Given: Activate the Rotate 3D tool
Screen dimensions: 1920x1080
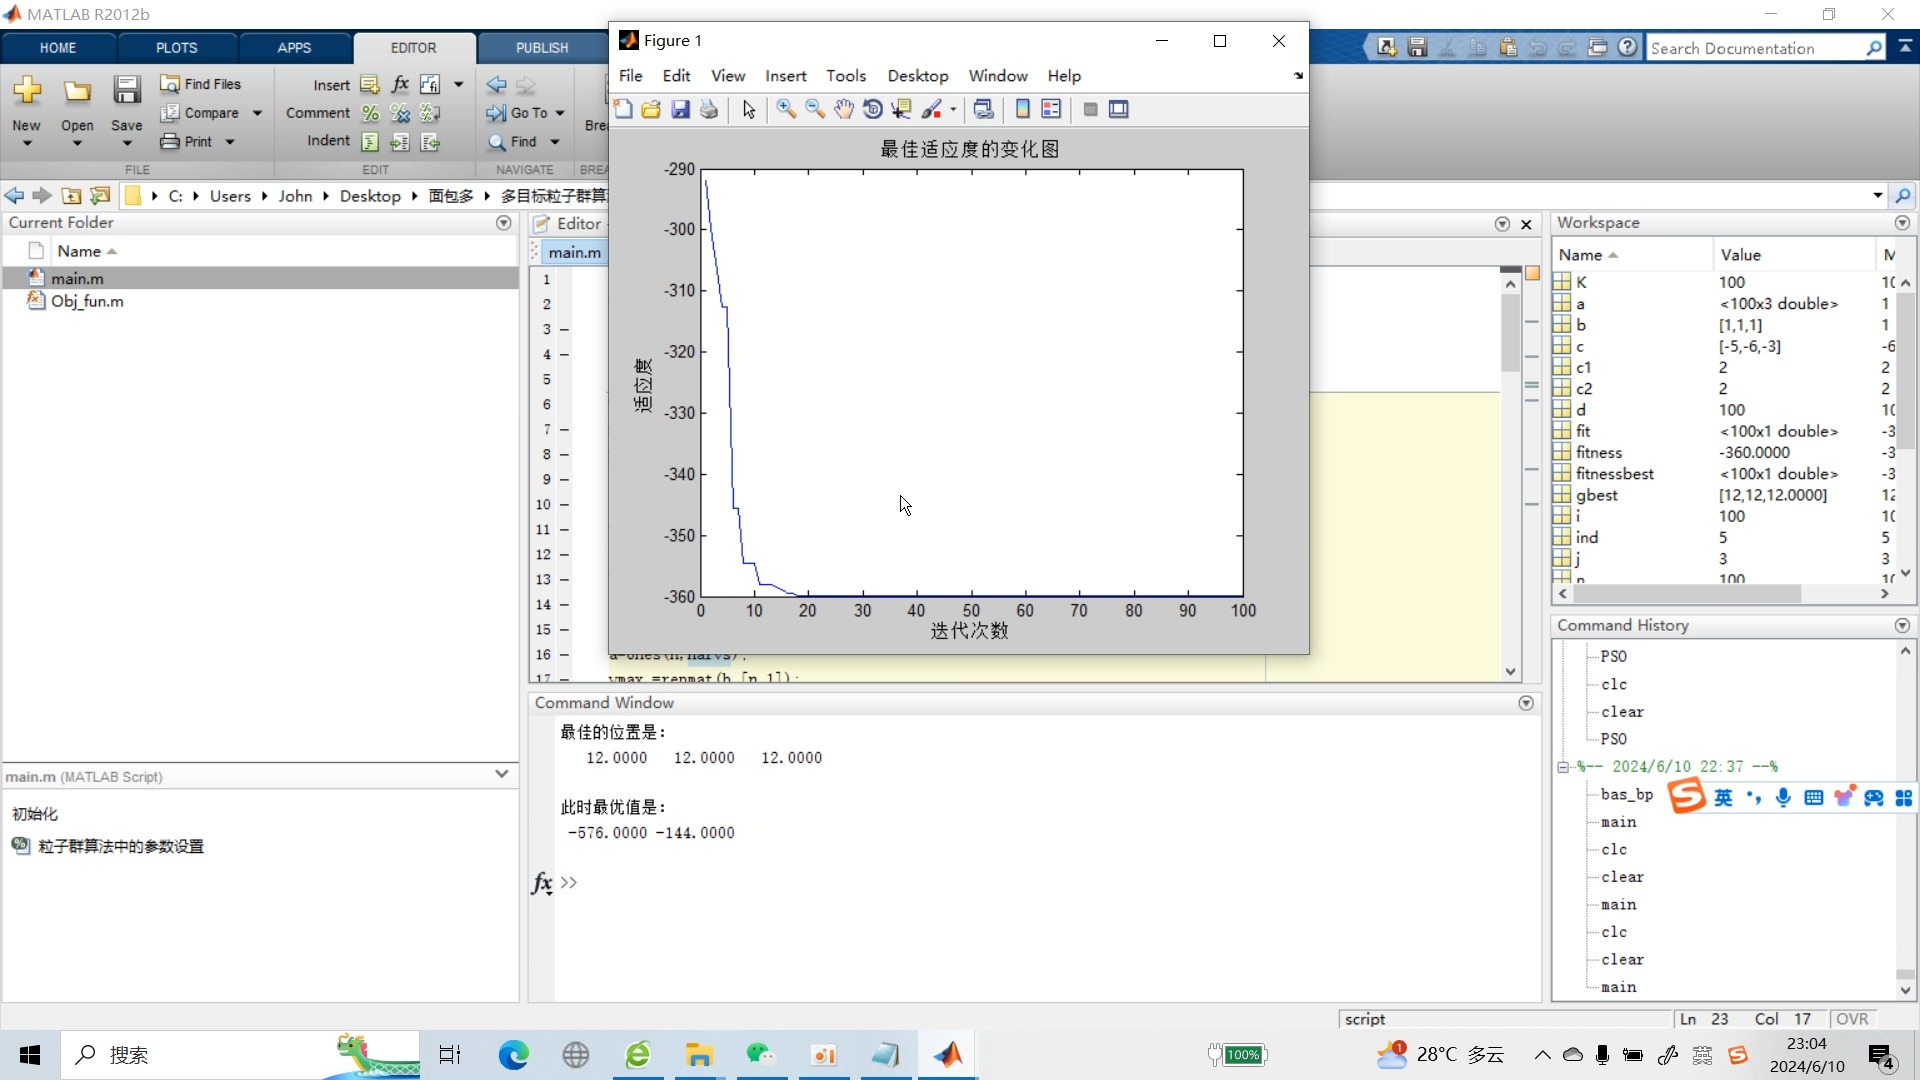Looking at the screenshot, I should [x=873, y=110].
